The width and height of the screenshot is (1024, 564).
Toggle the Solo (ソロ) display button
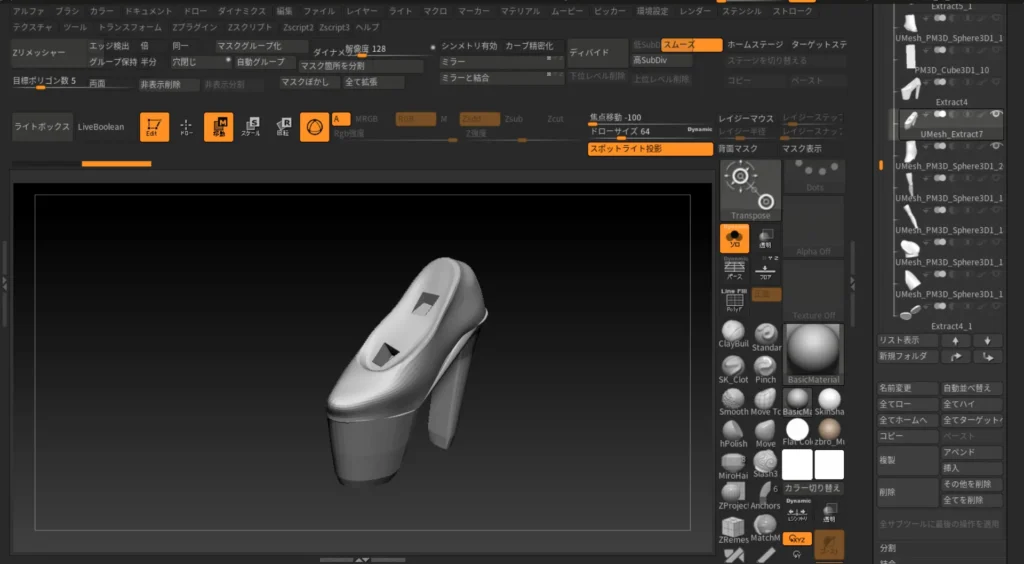point(734,238)
